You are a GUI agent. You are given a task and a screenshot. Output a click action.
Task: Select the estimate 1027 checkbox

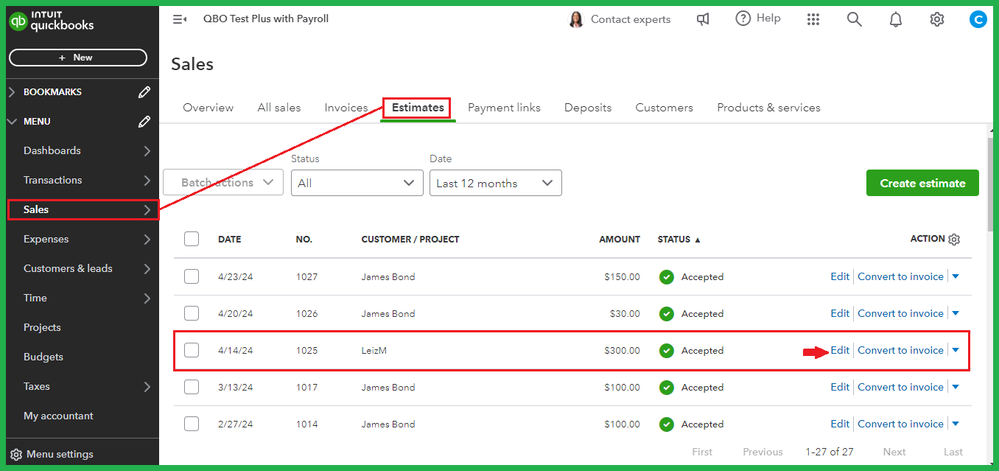(x=192, y=277)
